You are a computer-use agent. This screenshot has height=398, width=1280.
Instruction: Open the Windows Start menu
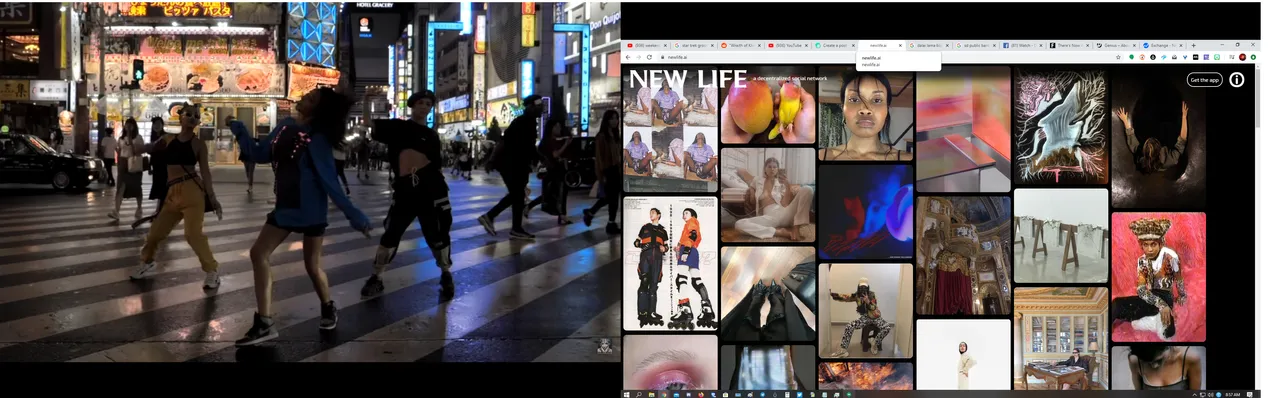point(626,394)
